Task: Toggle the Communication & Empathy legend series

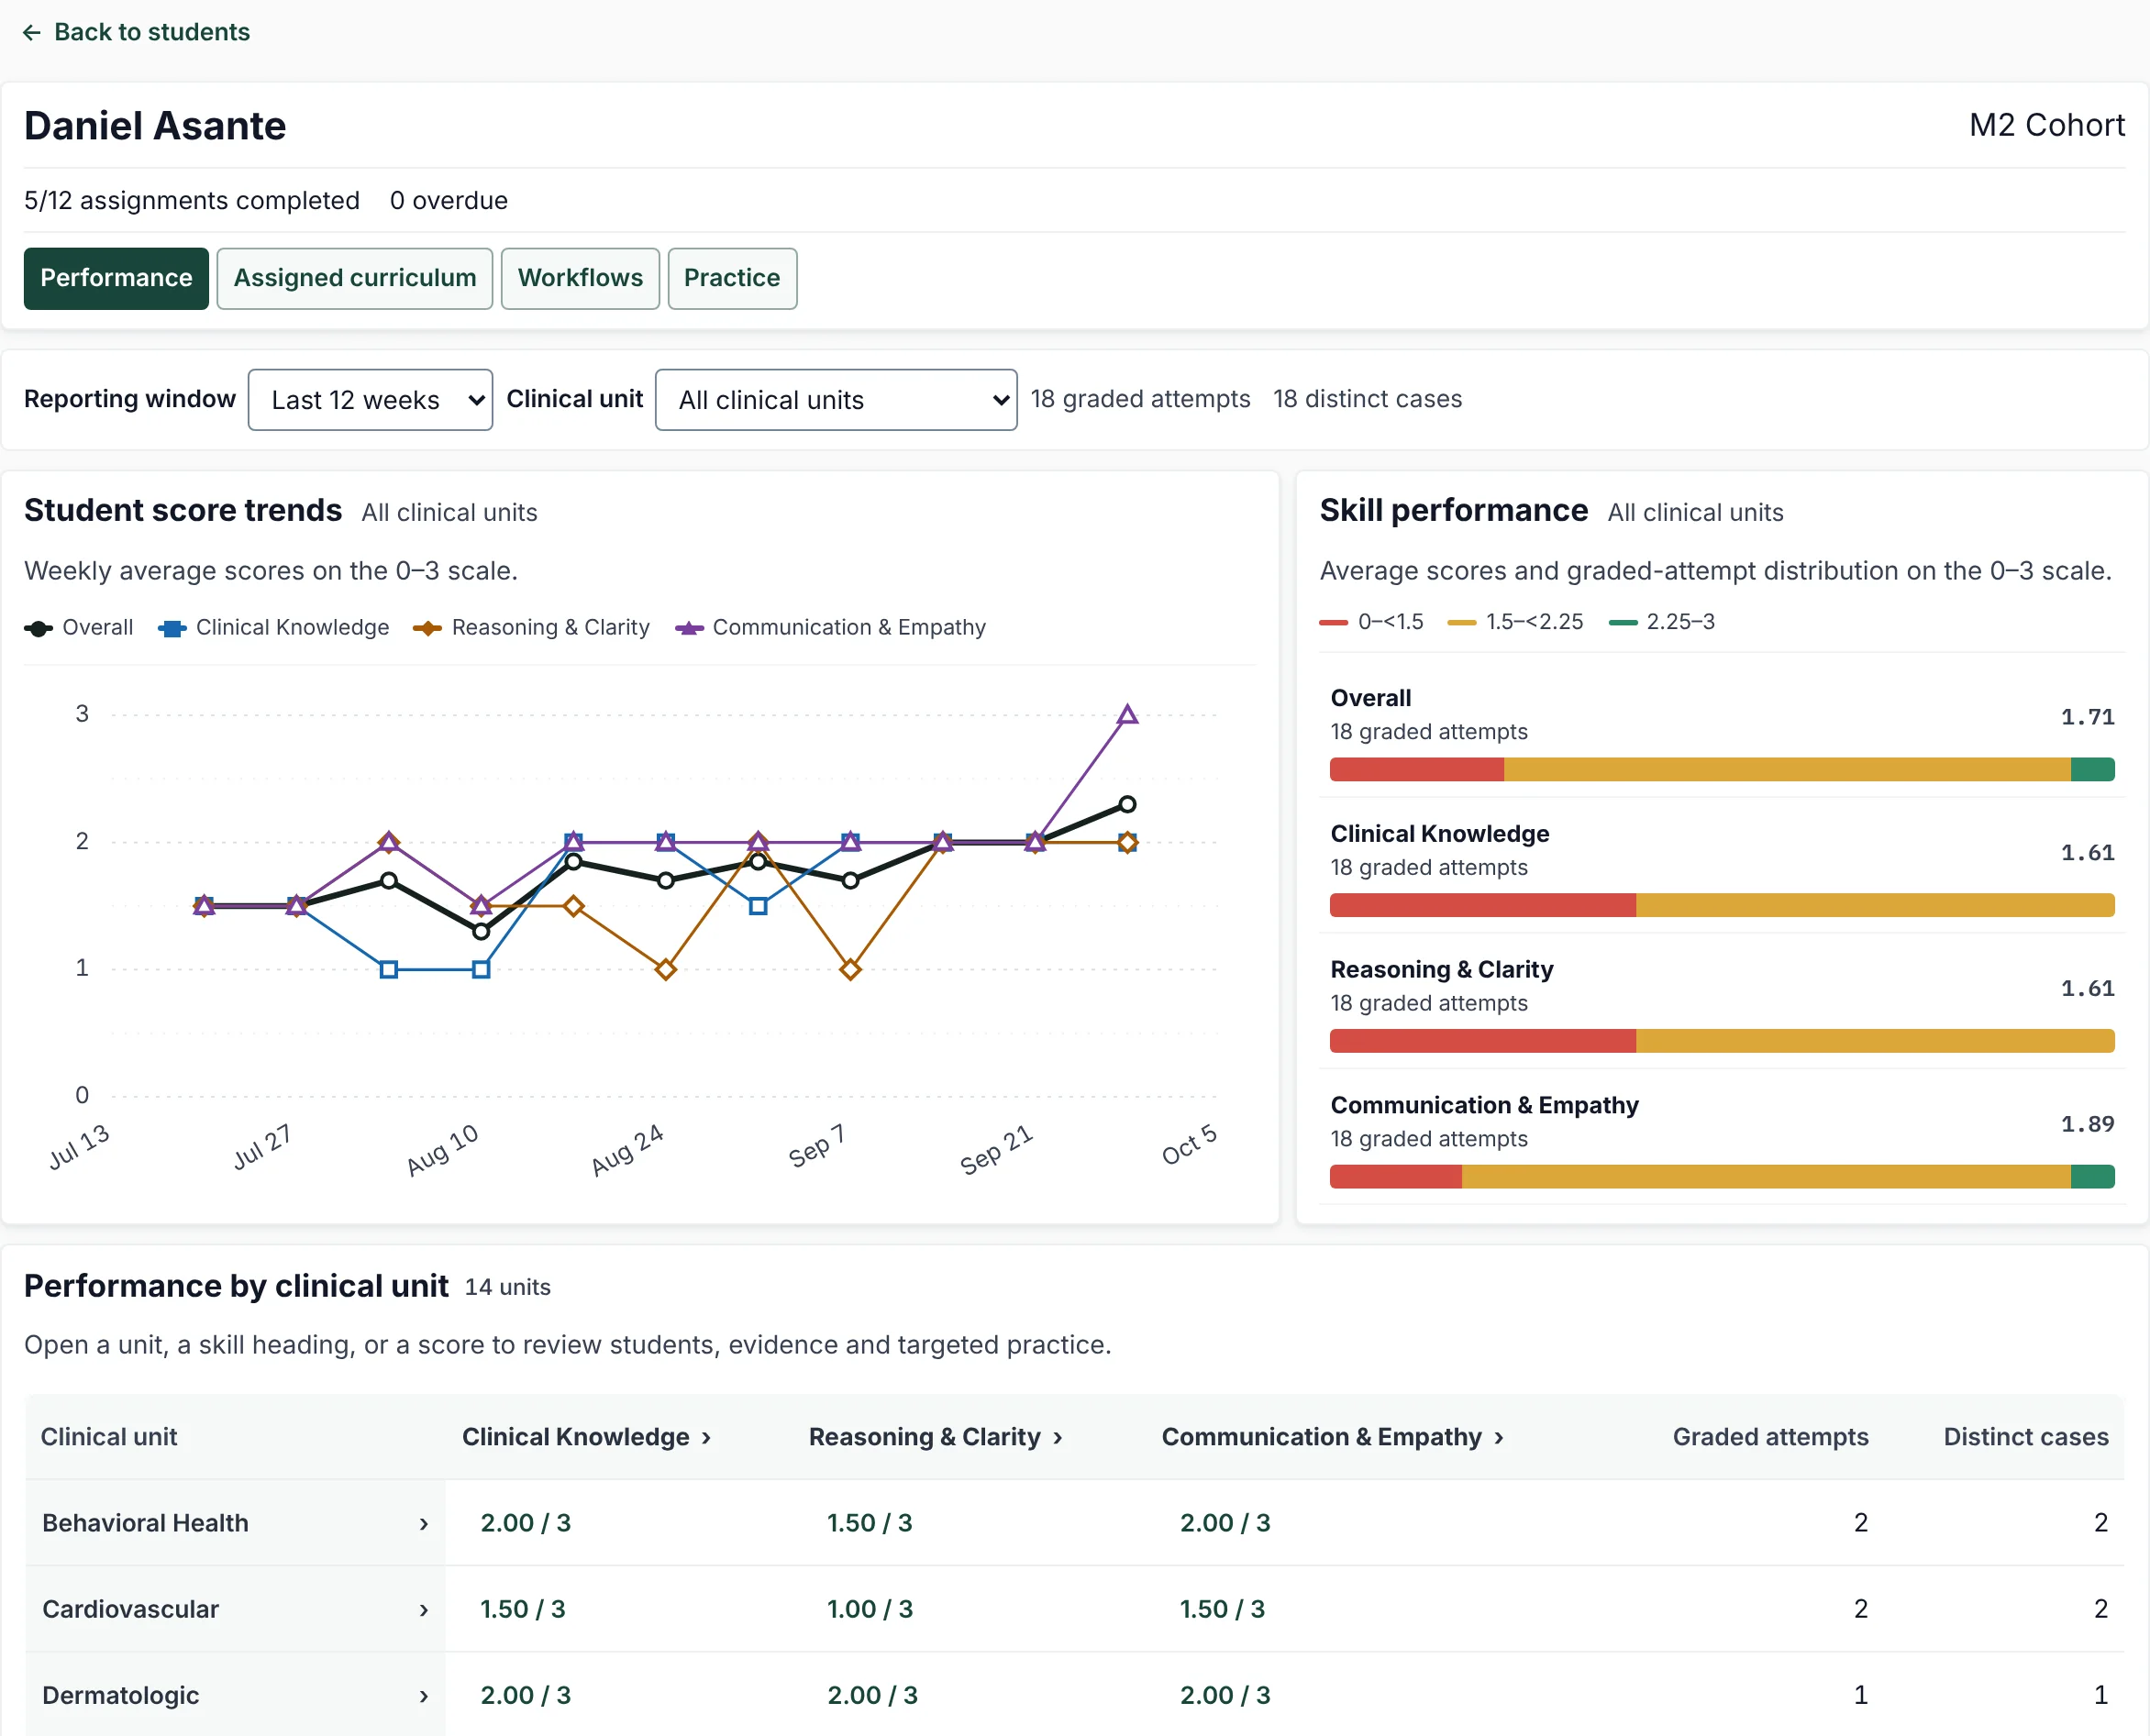Action: (x=830, y=628)
